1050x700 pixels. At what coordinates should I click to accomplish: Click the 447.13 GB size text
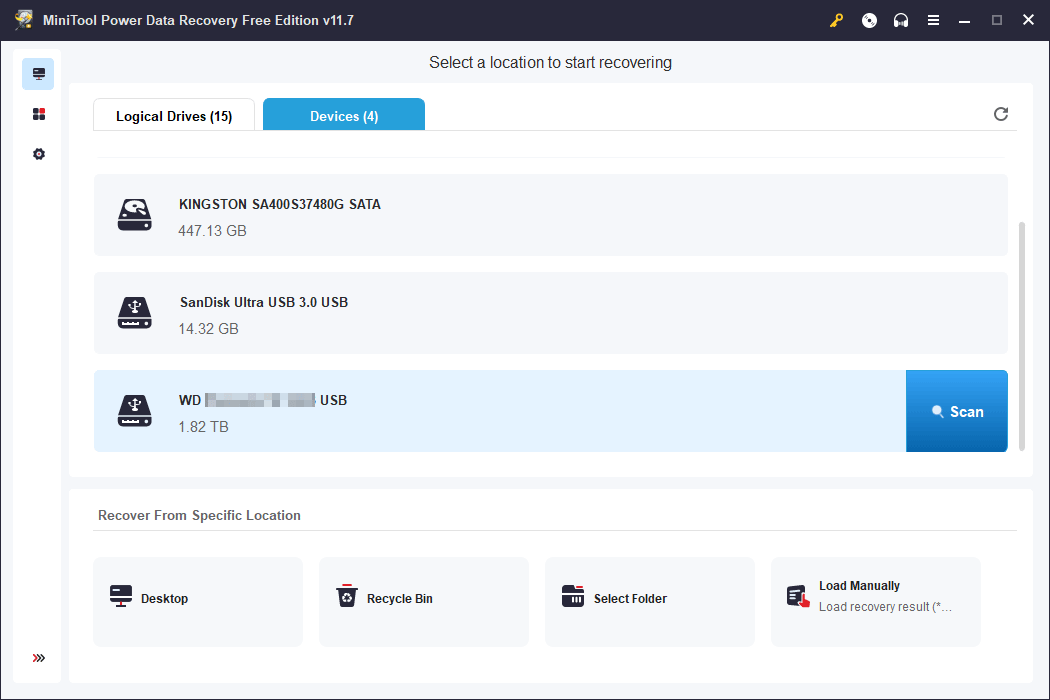pyautogui.click(x=212, y=231)
